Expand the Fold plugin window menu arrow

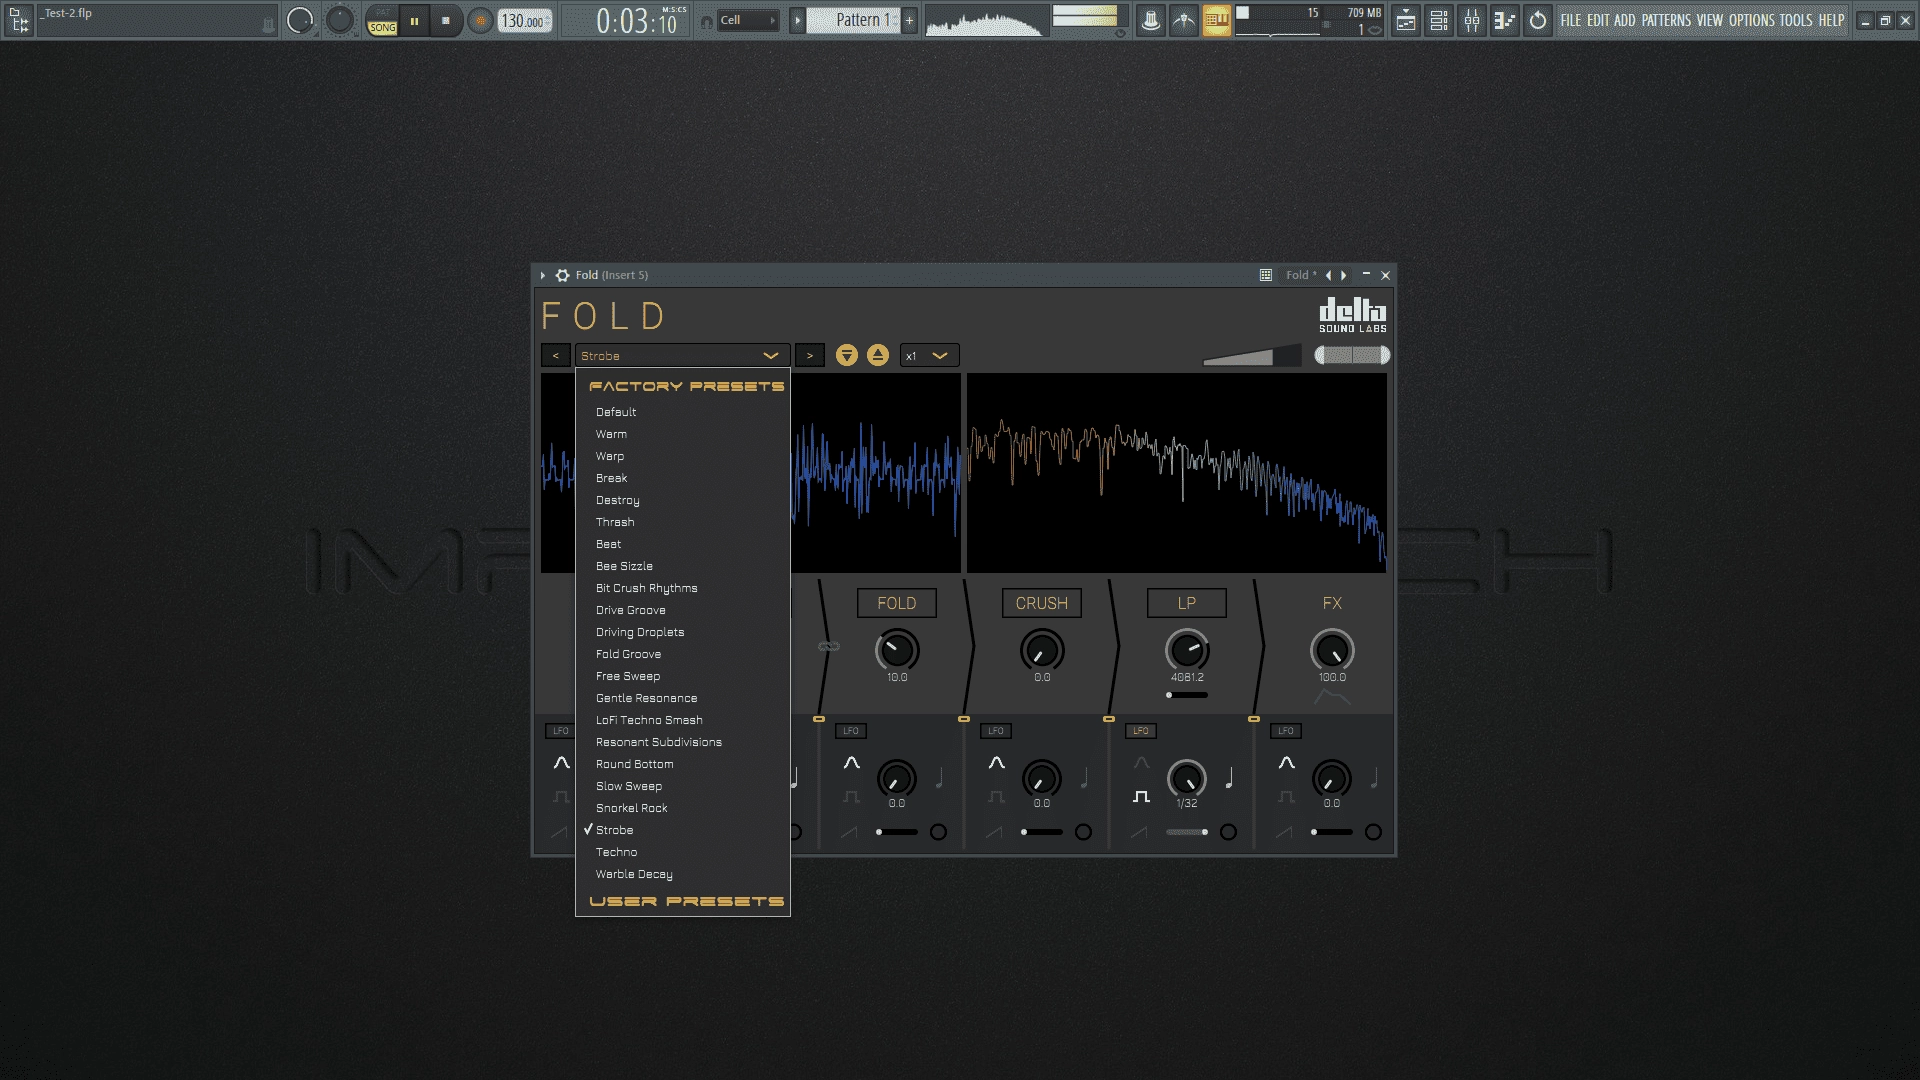click(543, 275)
